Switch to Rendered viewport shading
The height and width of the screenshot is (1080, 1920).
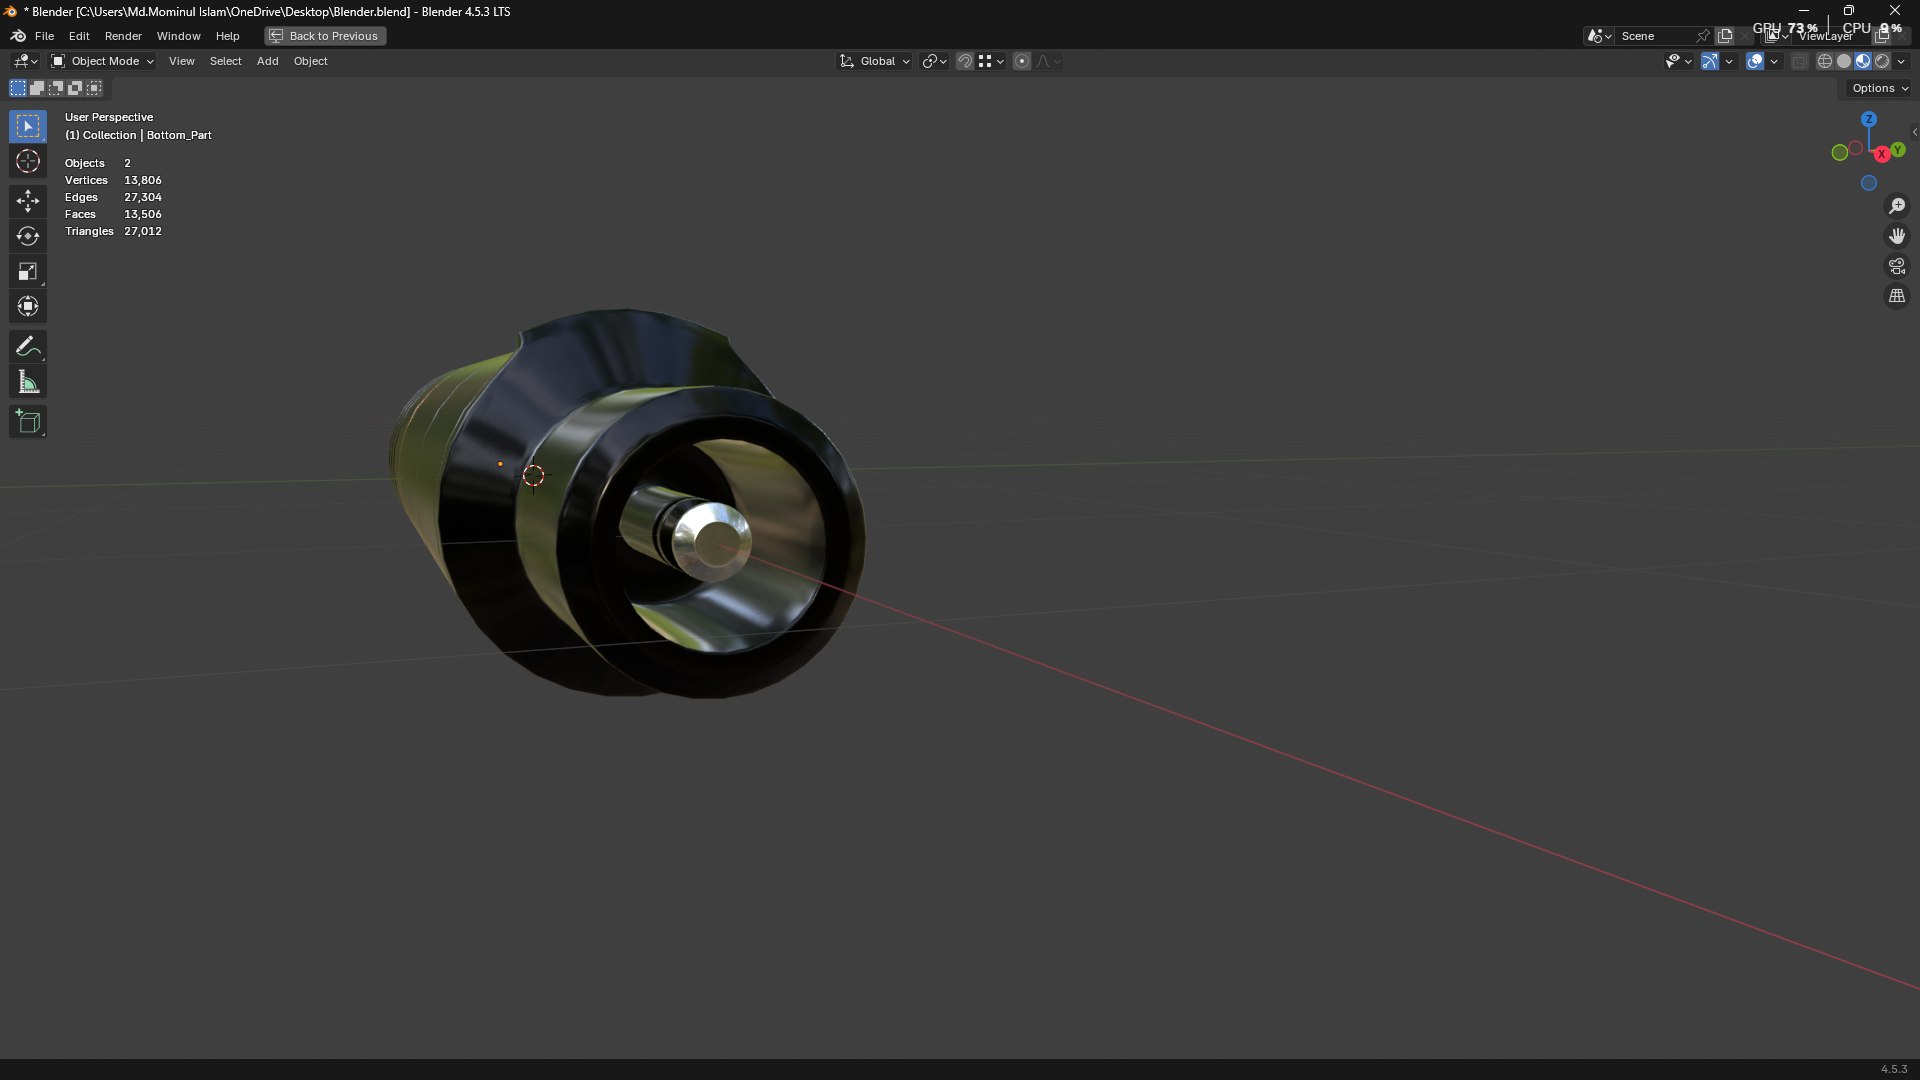coord(1882,61)
